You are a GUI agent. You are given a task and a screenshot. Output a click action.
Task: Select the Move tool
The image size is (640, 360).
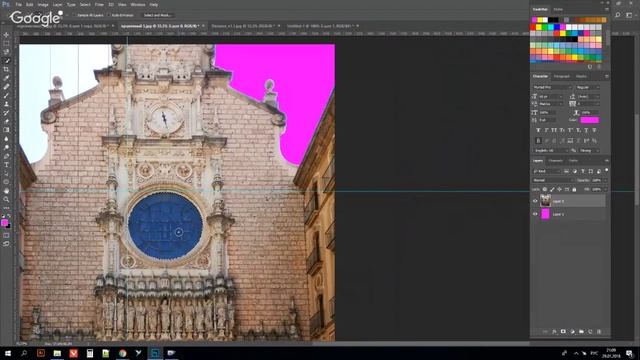click(7, 35)
